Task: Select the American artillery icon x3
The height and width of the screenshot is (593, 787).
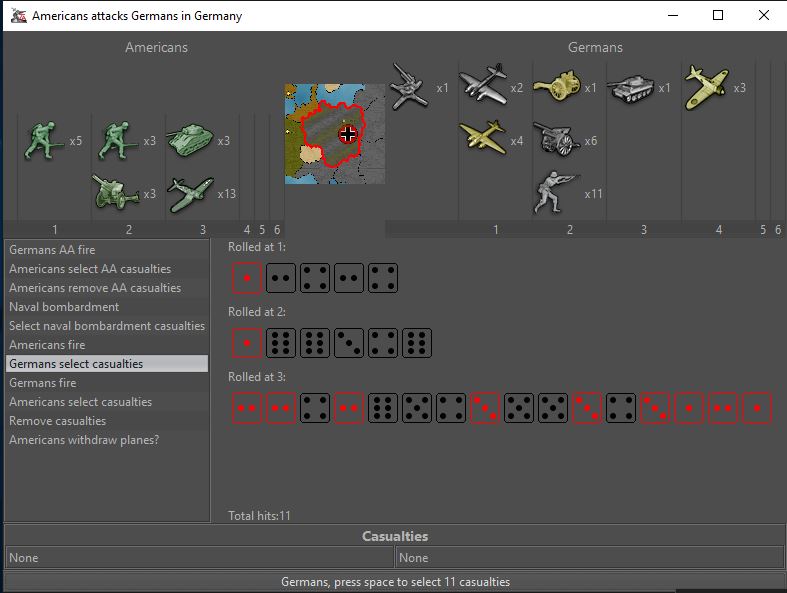Action: 116,193
